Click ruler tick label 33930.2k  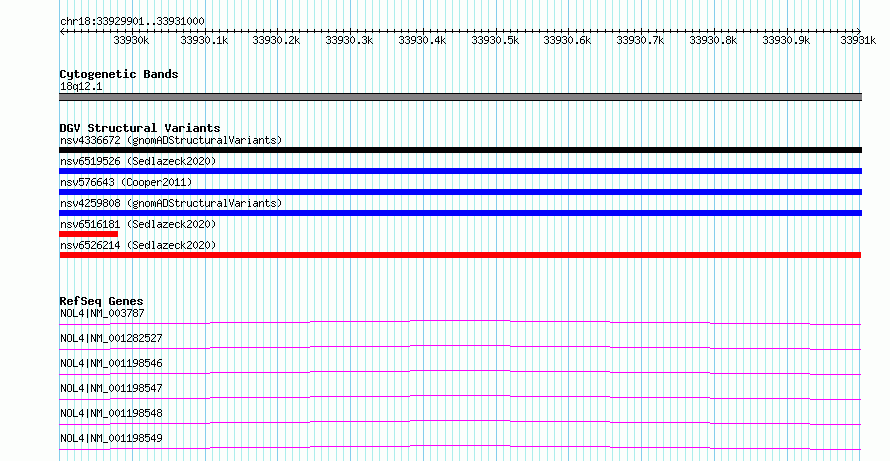click(x=276, y=40)
